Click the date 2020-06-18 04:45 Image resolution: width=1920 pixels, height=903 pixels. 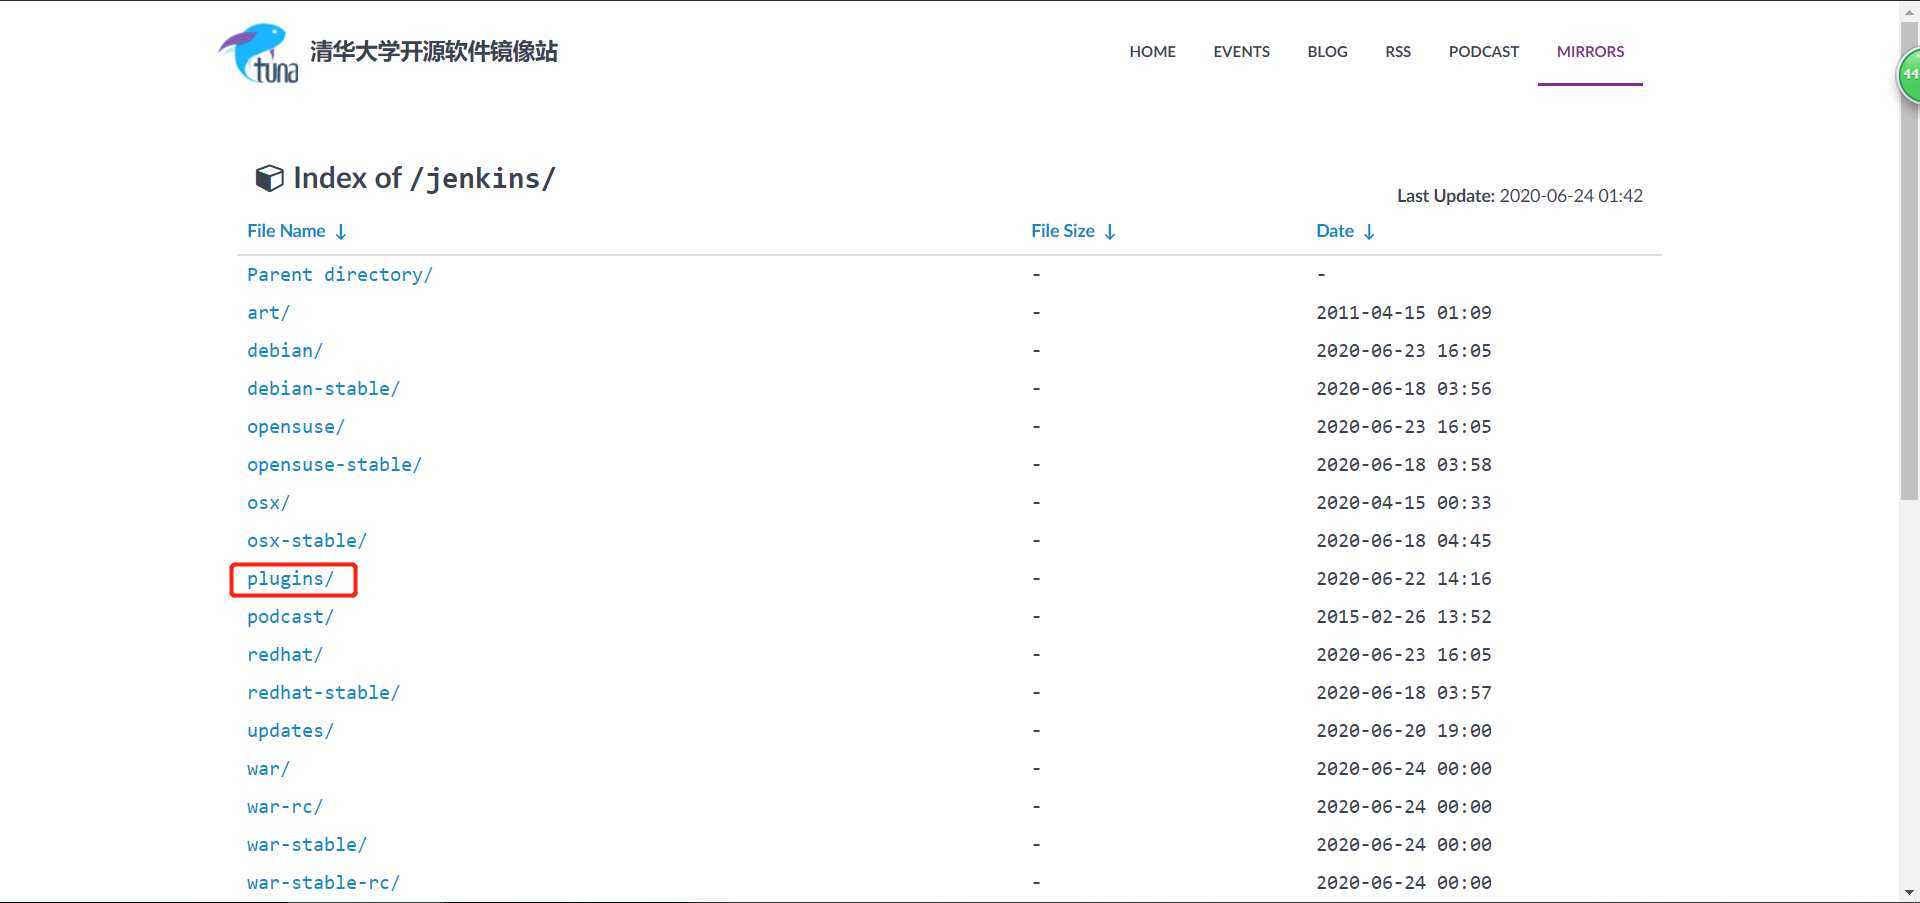pos(1403,541)
